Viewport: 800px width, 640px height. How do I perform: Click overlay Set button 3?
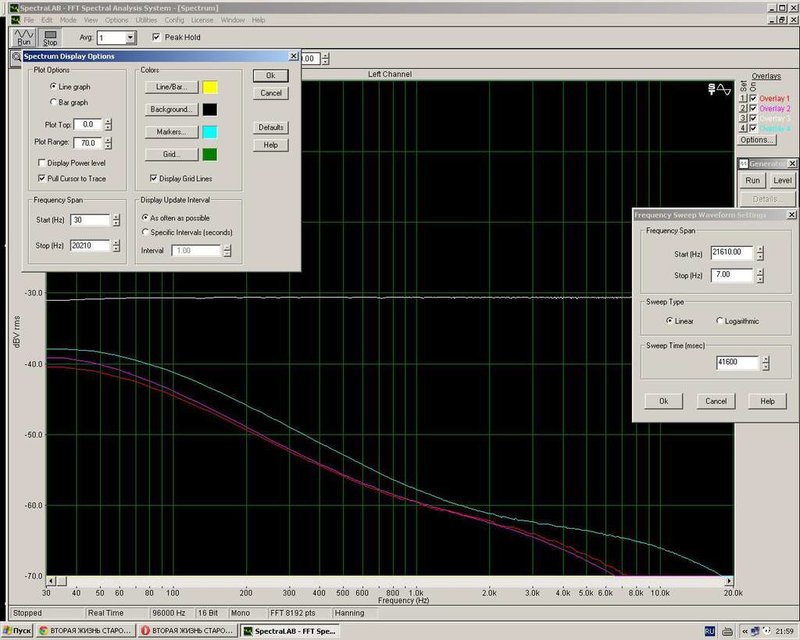[743, 118]
